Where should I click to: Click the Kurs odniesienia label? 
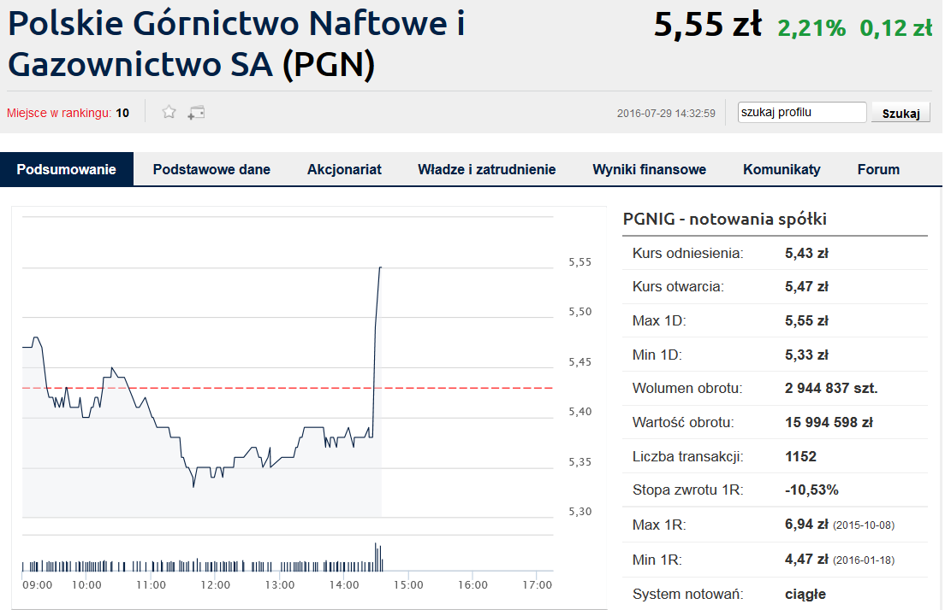click(688, 253)
